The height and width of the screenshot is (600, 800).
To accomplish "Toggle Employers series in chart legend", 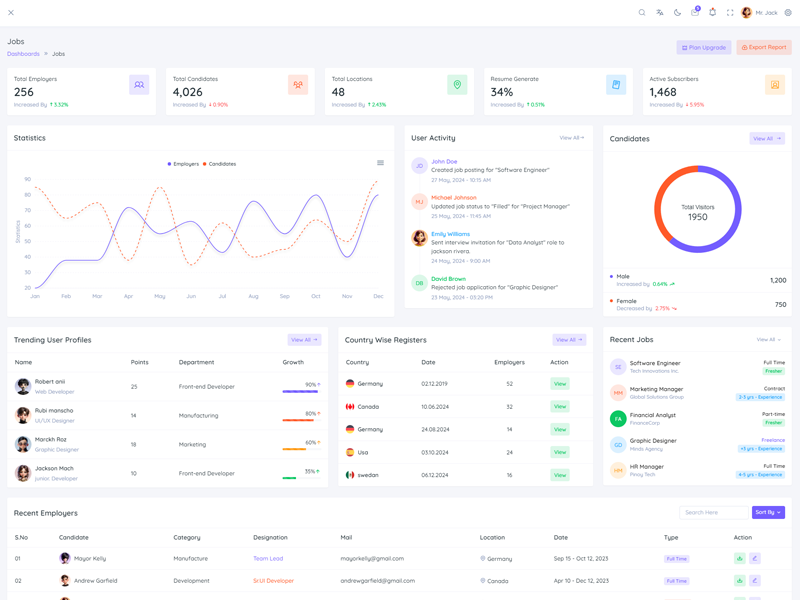I will [184, 164].
